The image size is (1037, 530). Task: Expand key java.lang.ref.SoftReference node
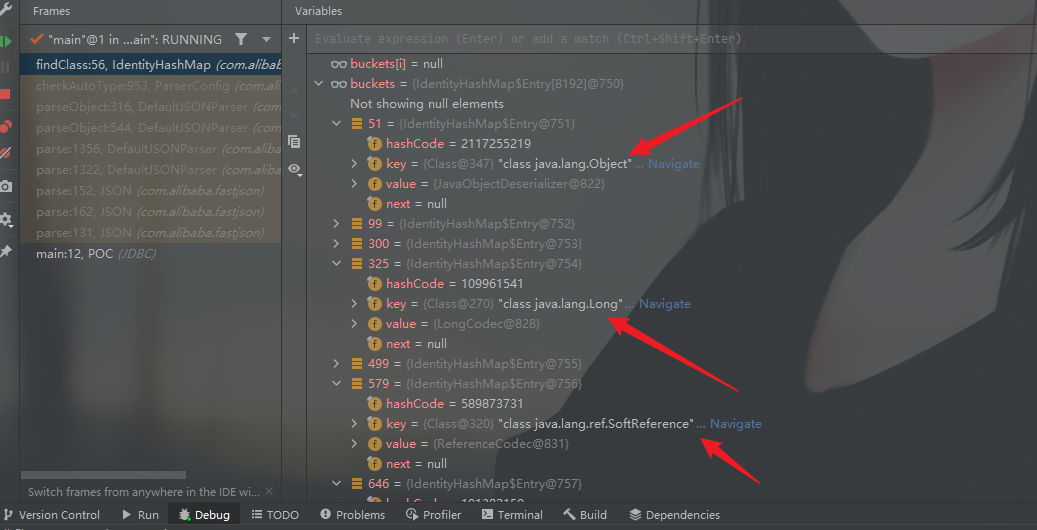(354, 423)
